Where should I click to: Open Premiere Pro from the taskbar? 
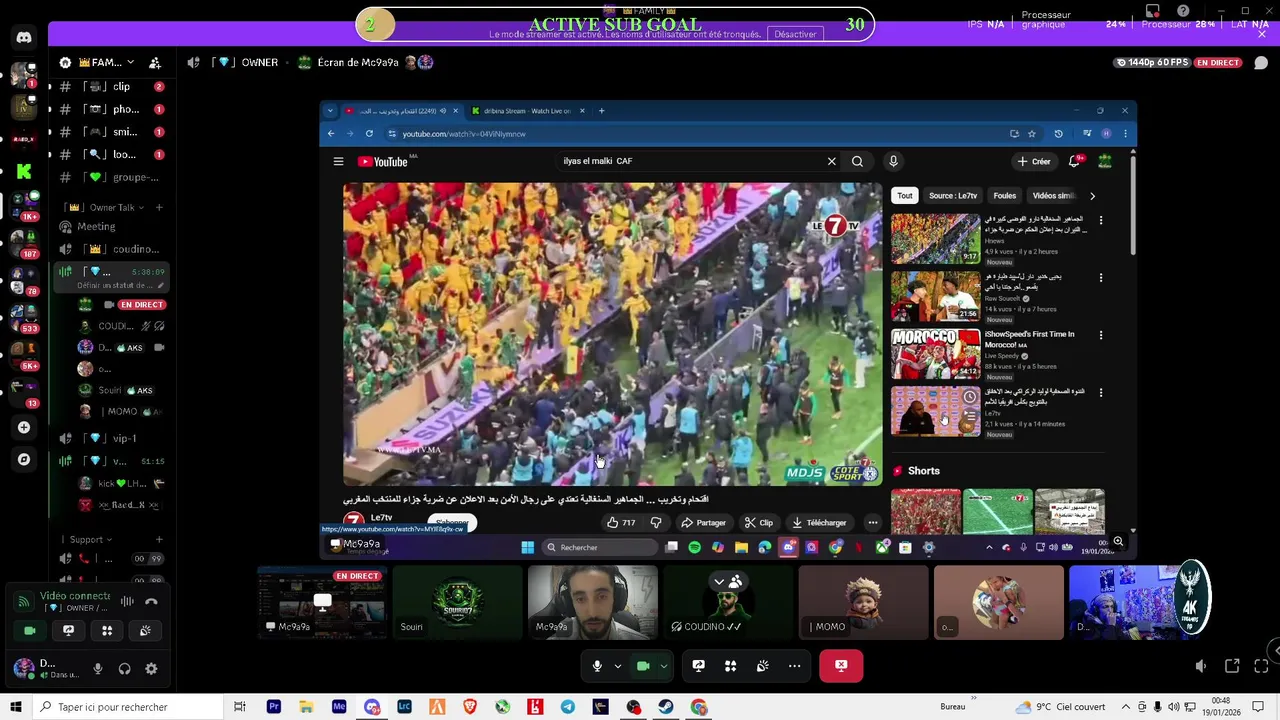pos(273,707)
